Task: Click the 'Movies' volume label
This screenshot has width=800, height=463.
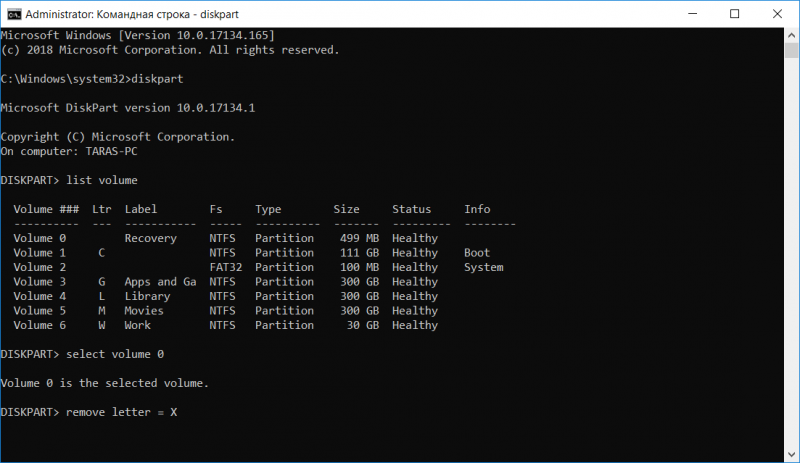Action: [144, 311]
